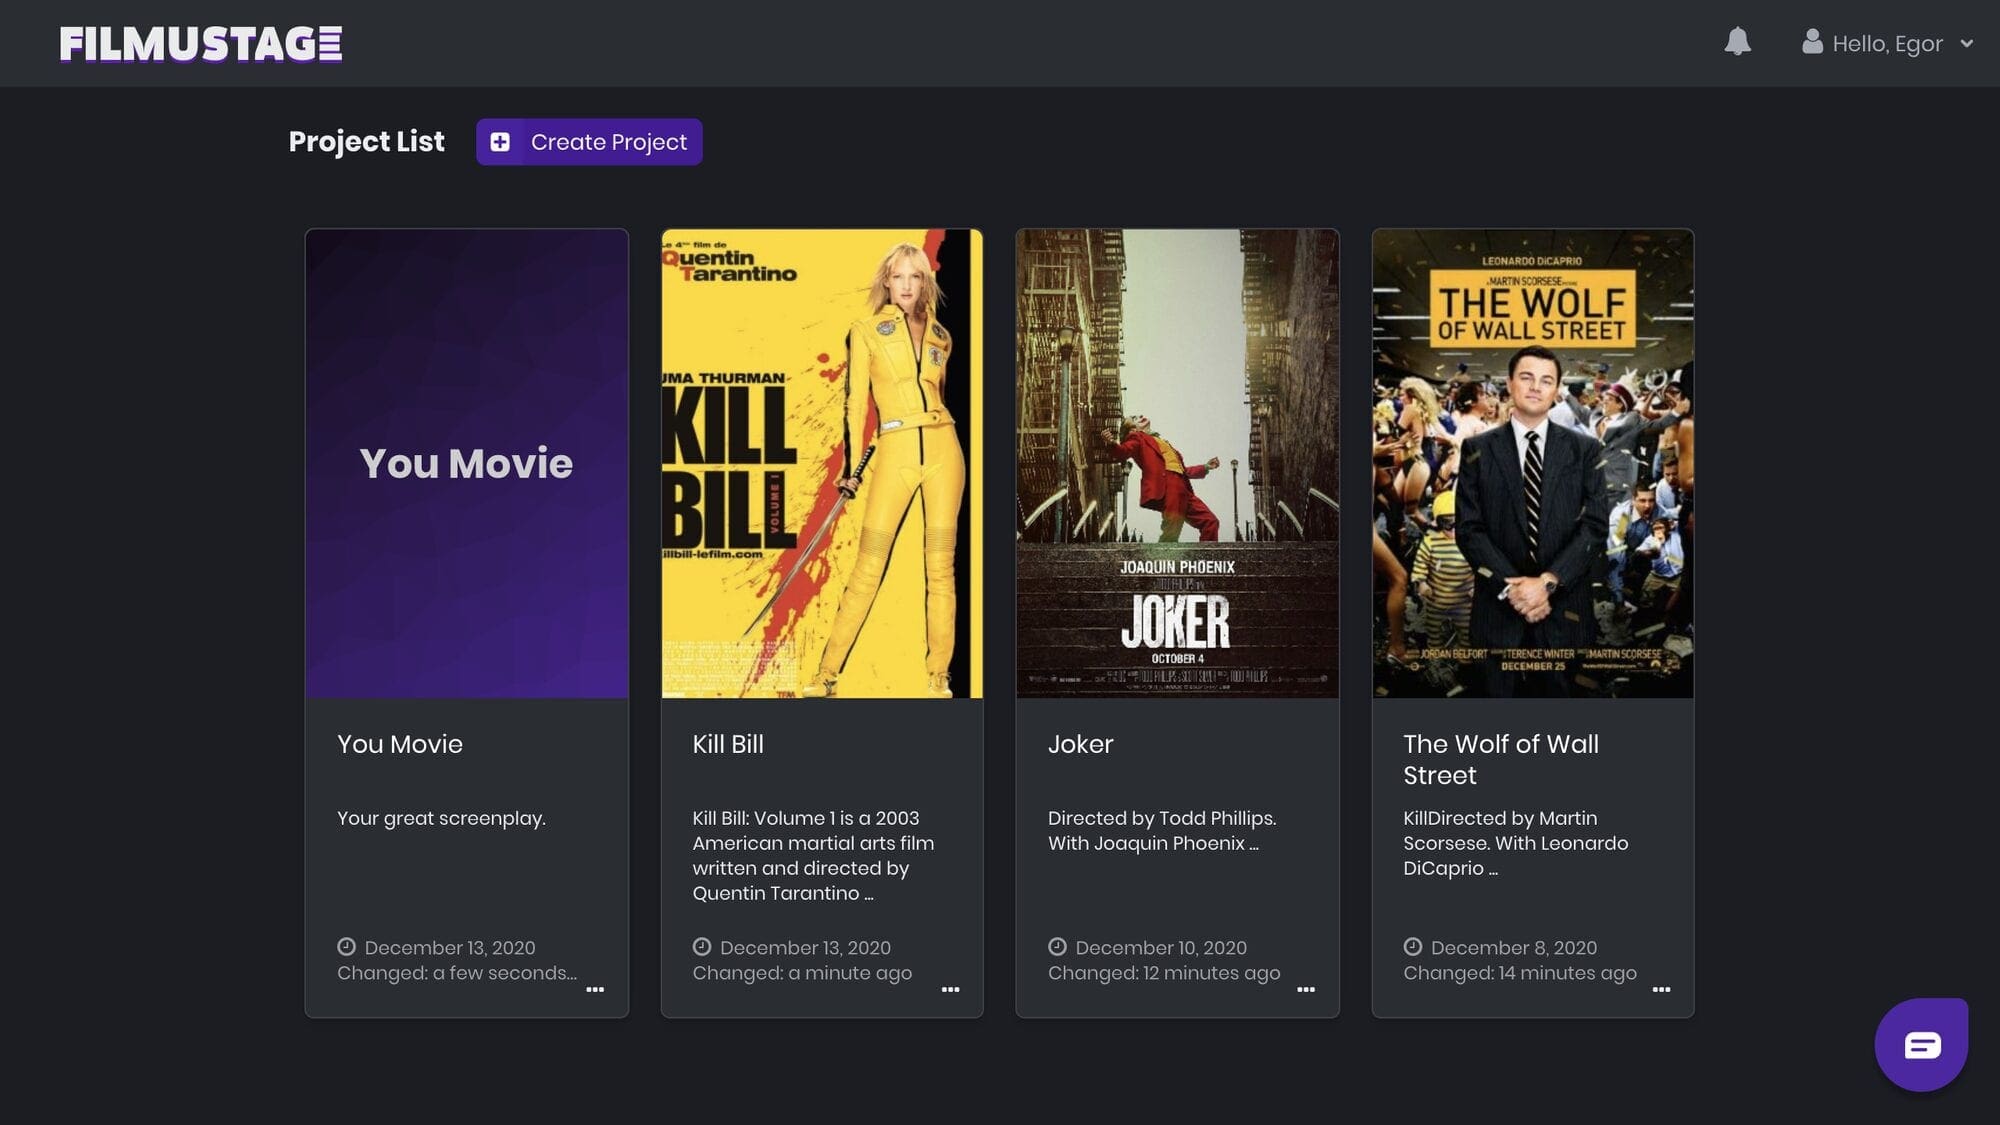This screenshot has width=2000, height=1125.
Task: Expand the account dropdown chevron
Action: click(1966, 44)
